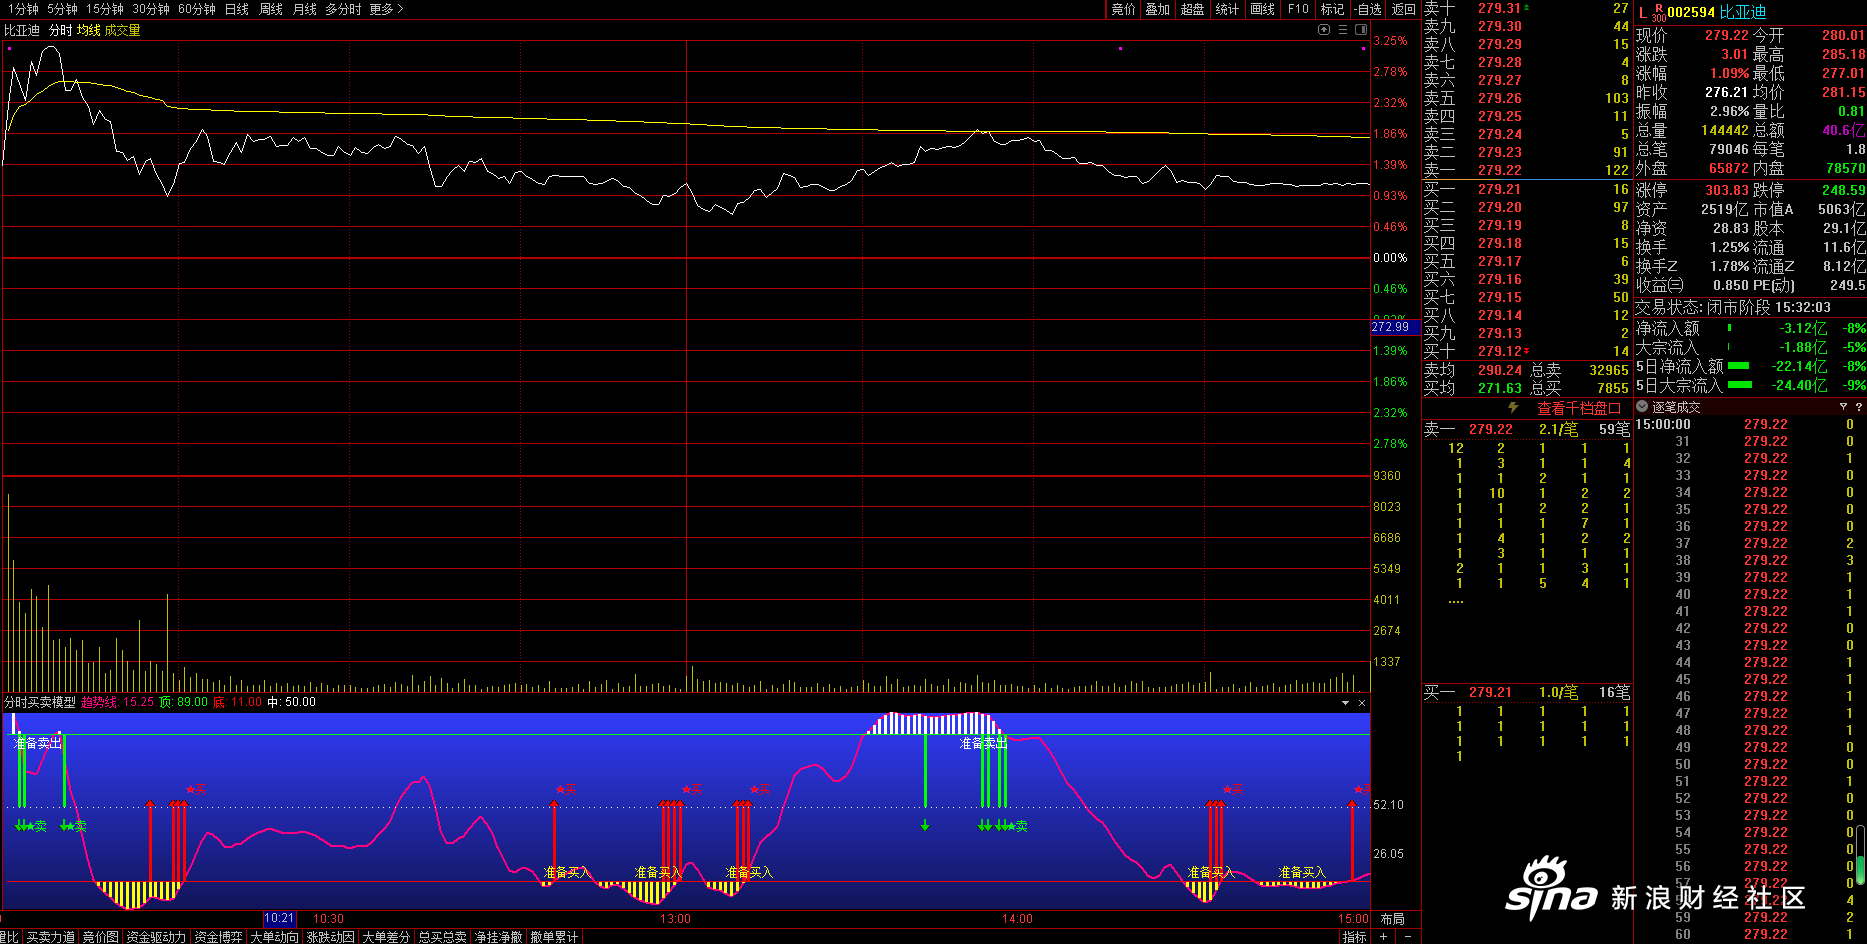
Task: Open the chart list menu icon
Action: (x=1343, y=30)
